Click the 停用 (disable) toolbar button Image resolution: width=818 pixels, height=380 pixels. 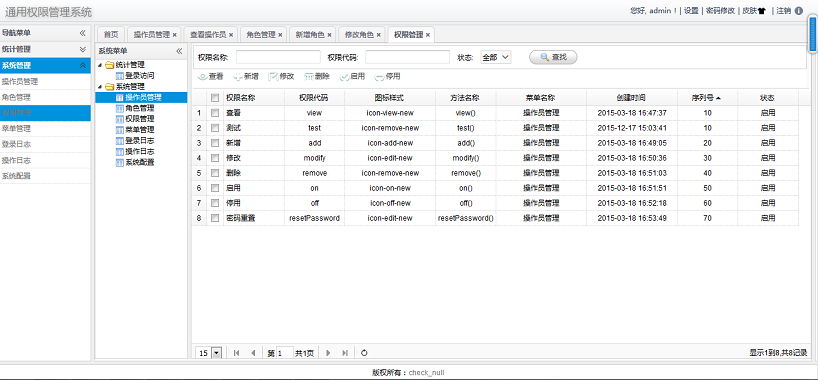pos(388,77)
